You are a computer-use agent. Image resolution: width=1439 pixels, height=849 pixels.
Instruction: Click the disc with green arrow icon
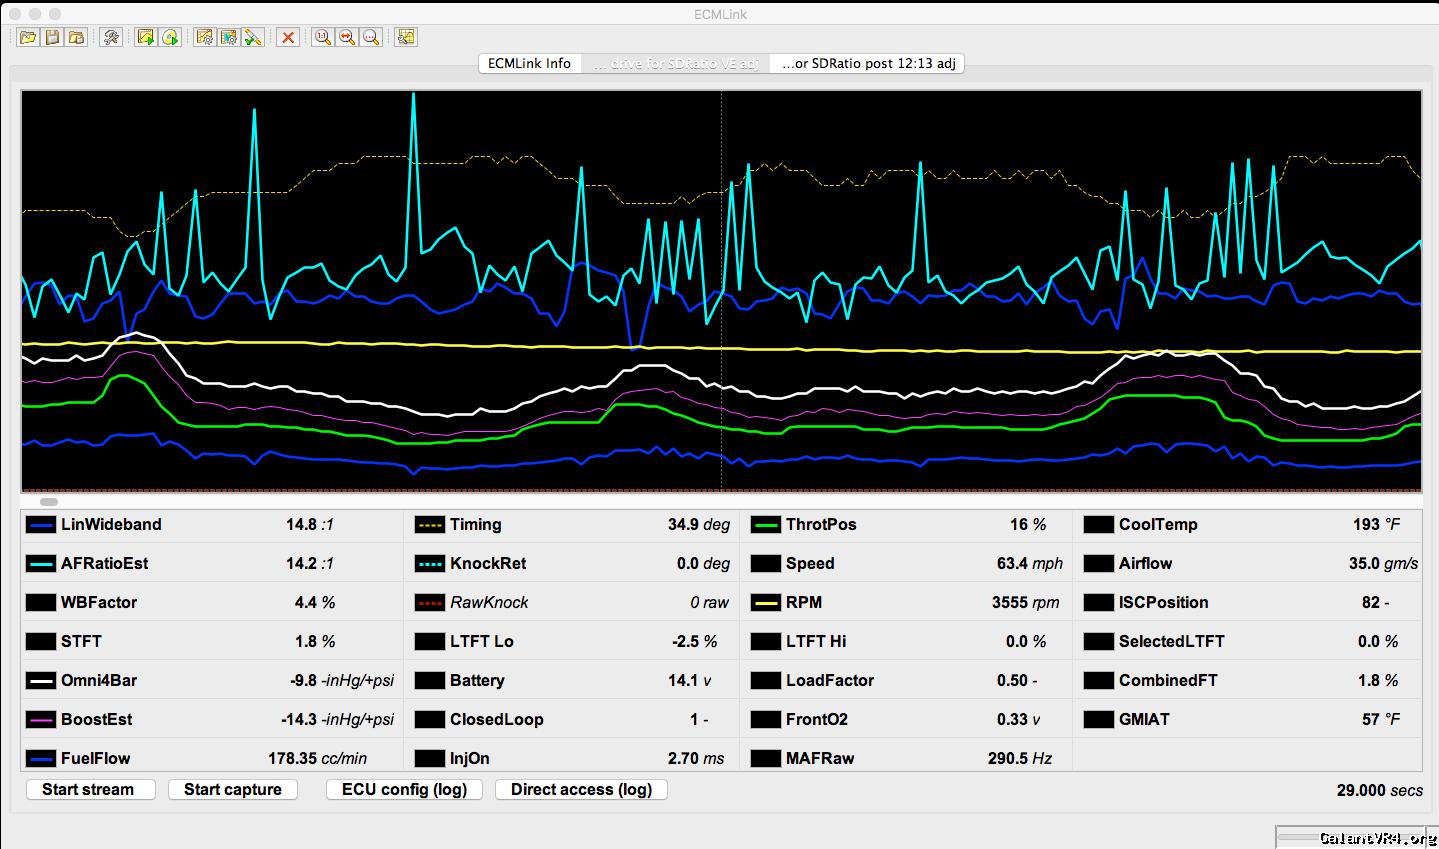click(x=170, y=37)
